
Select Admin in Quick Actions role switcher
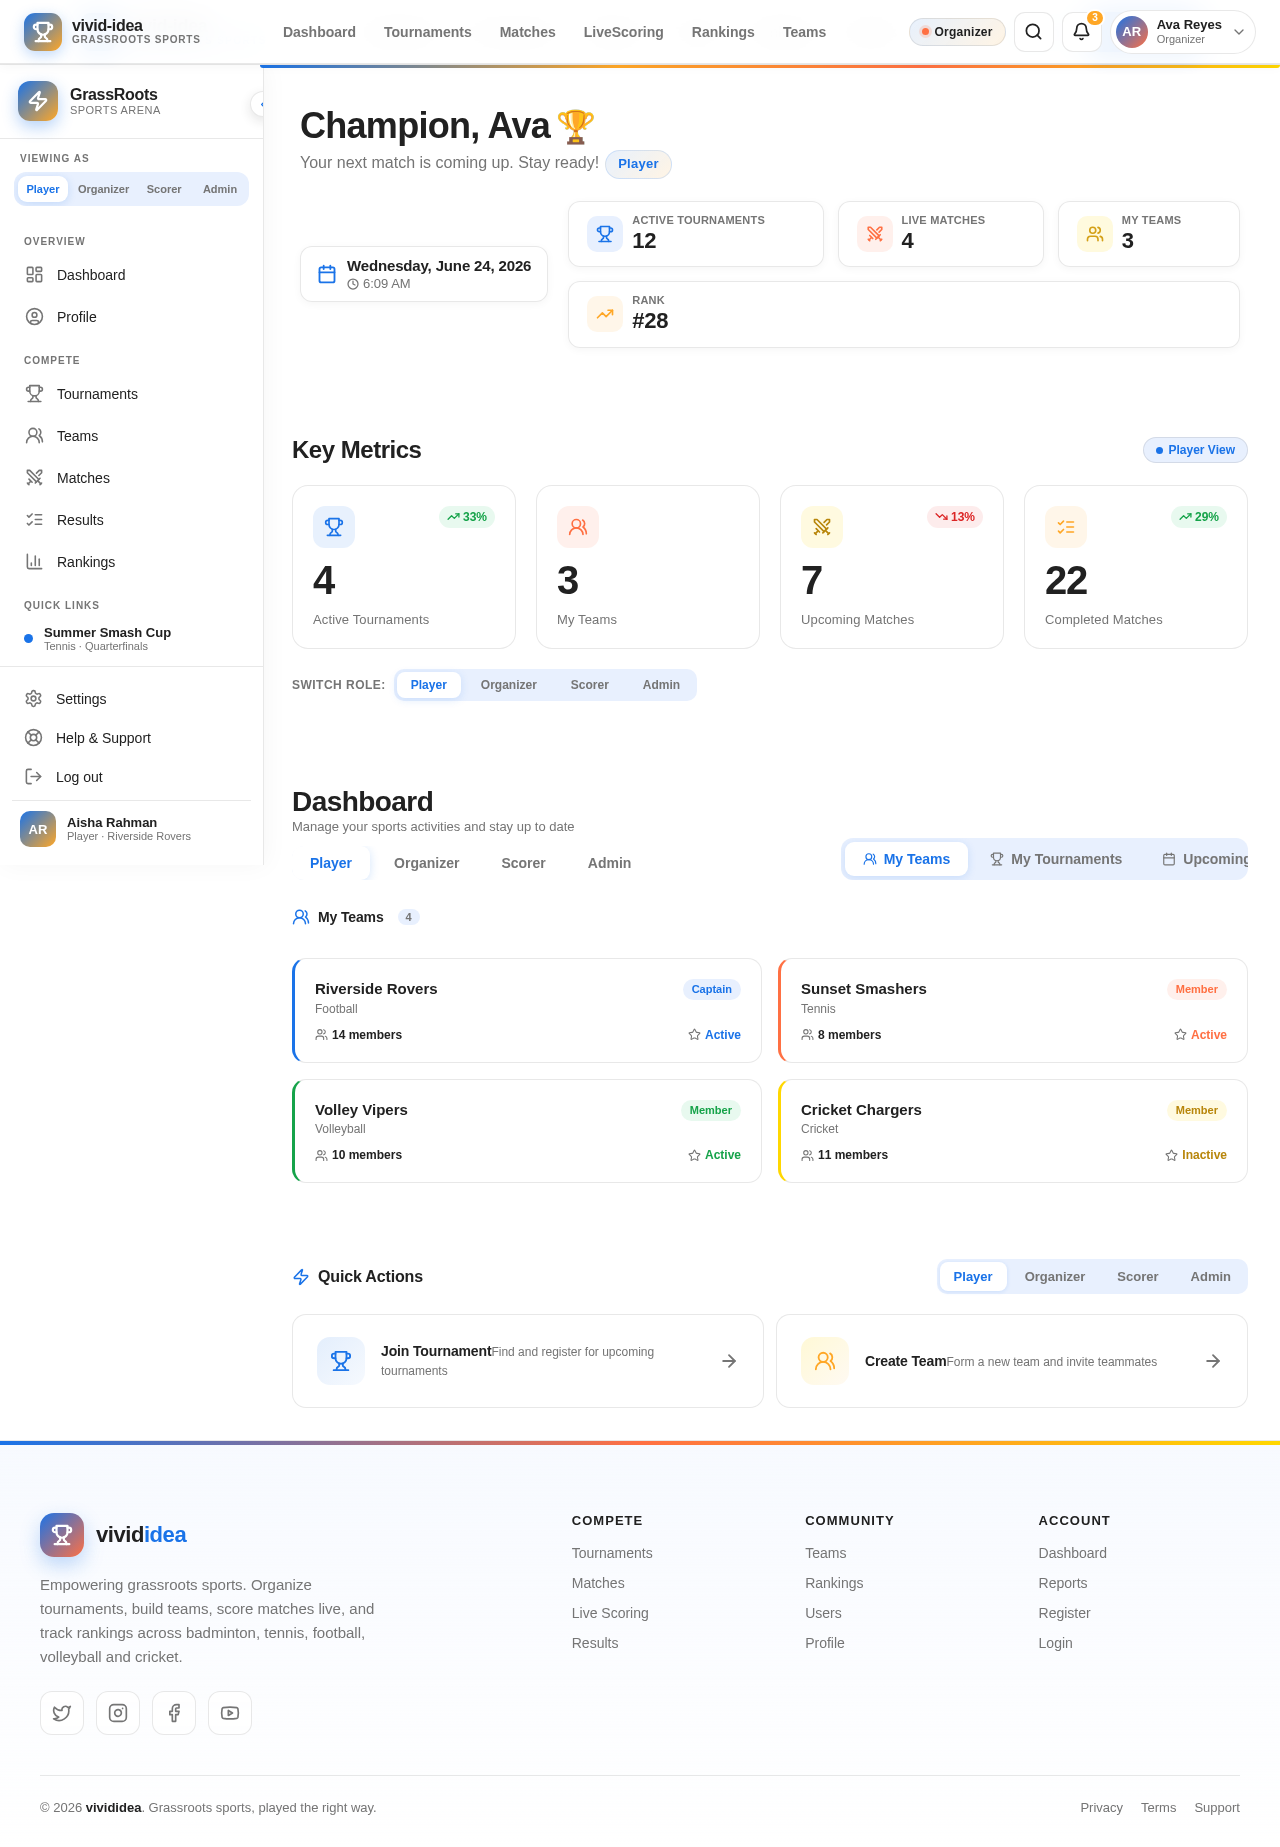1211,1277
